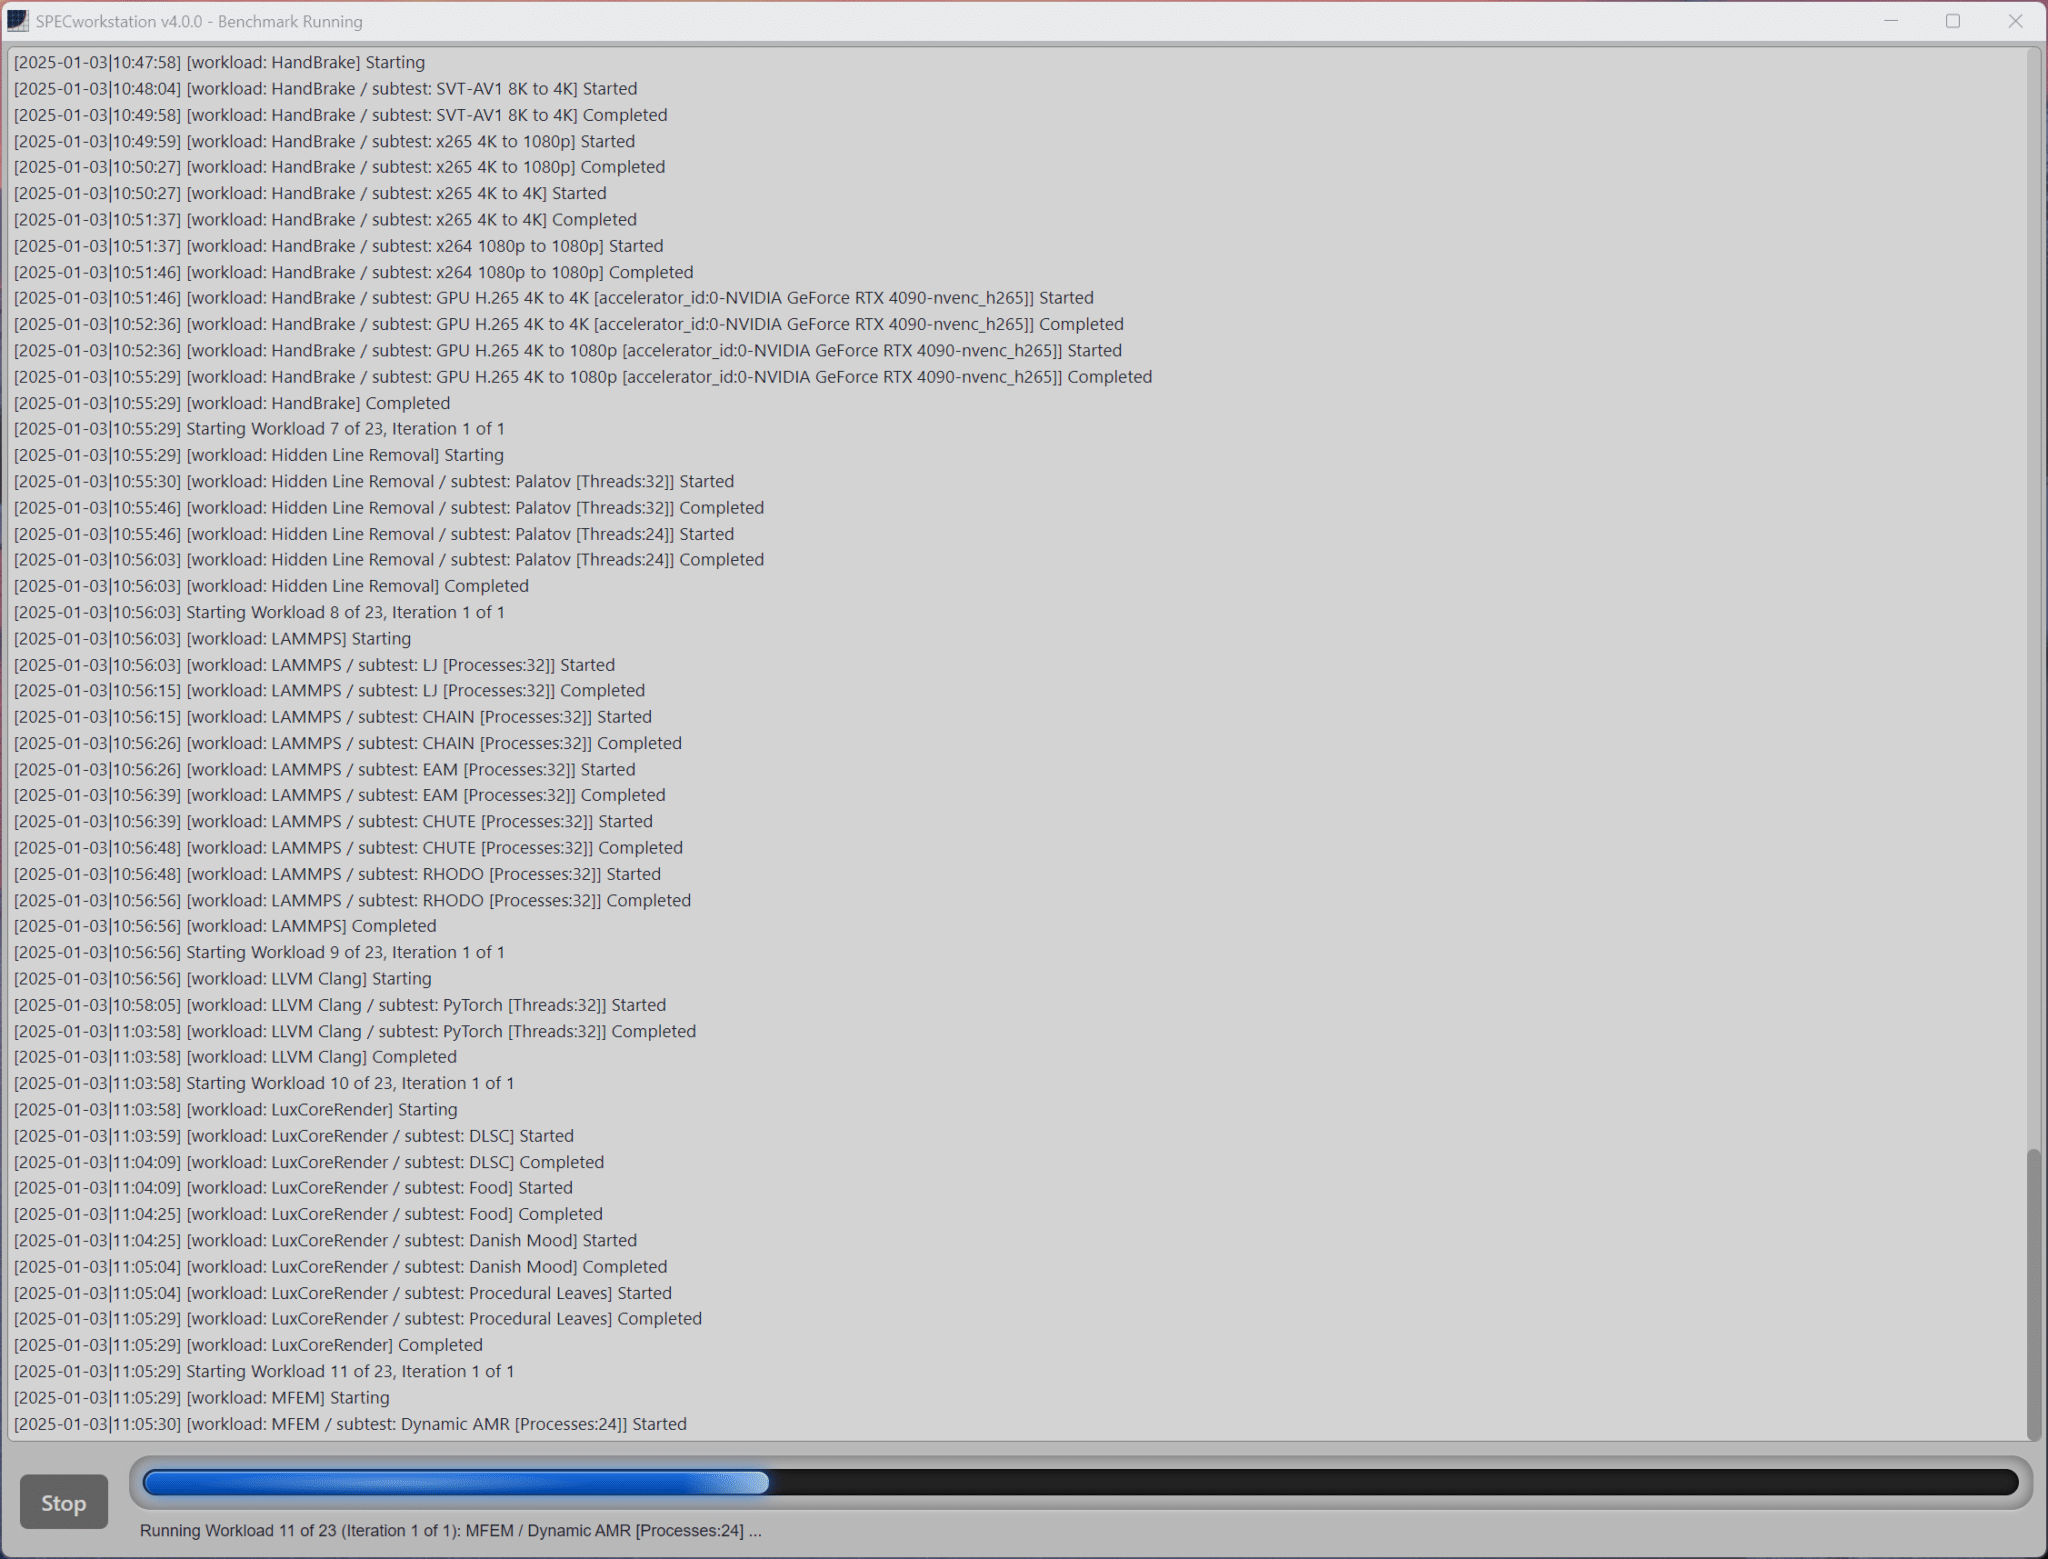Select log line 'EAM [Processes:32]] Started'

tap(324, 770)
